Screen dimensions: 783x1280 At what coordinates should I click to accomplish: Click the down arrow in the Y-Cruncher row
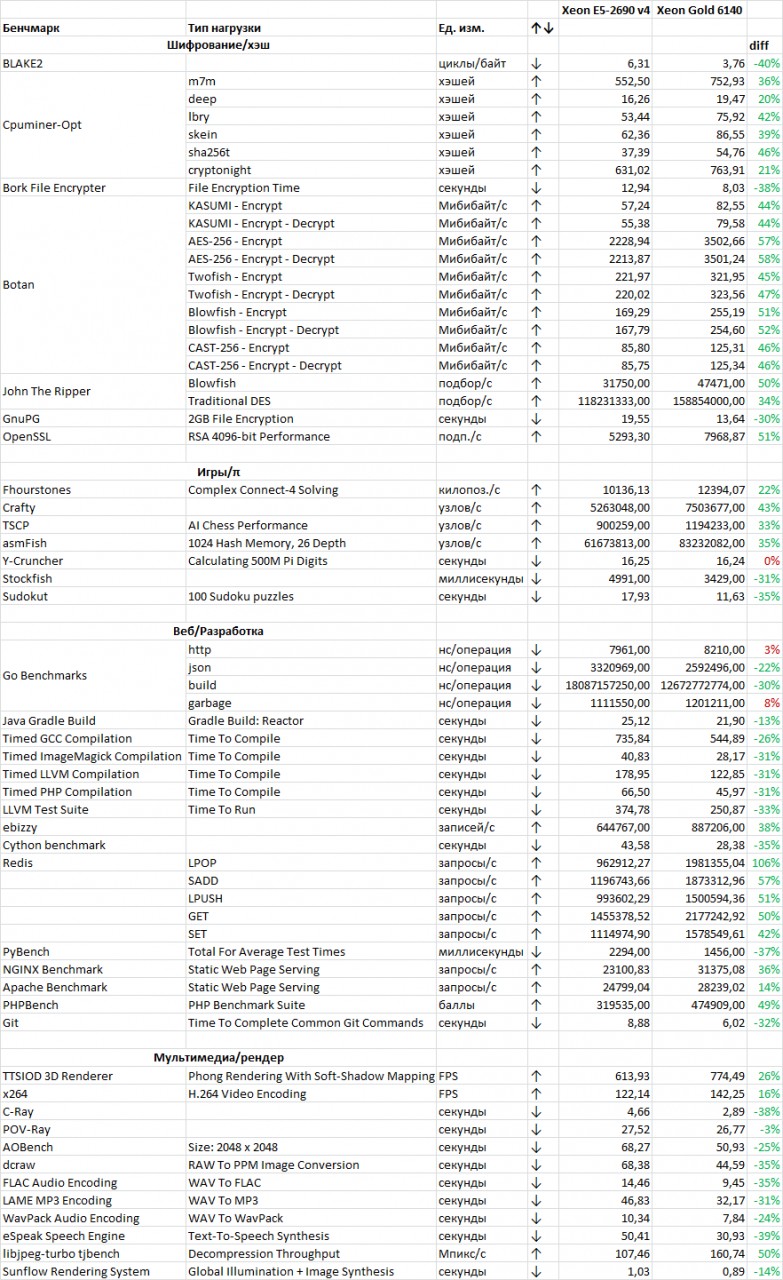click(536, 561)
